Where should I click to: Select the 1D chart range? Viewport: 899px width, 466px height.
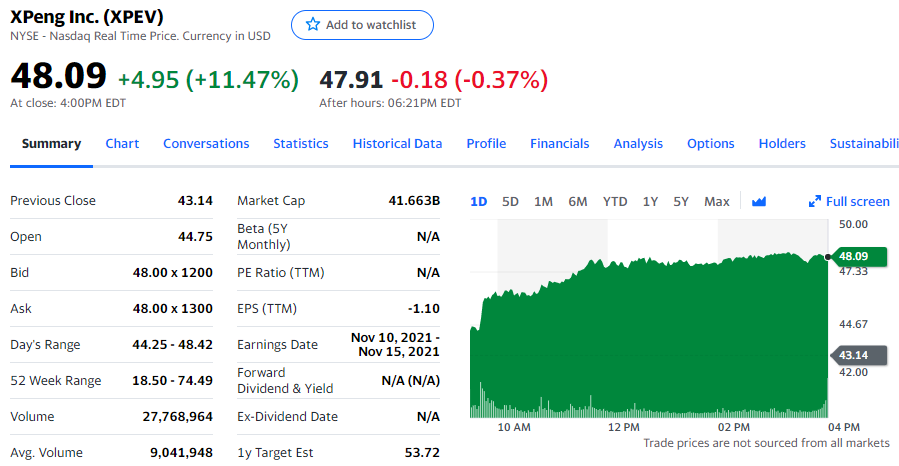479,201
